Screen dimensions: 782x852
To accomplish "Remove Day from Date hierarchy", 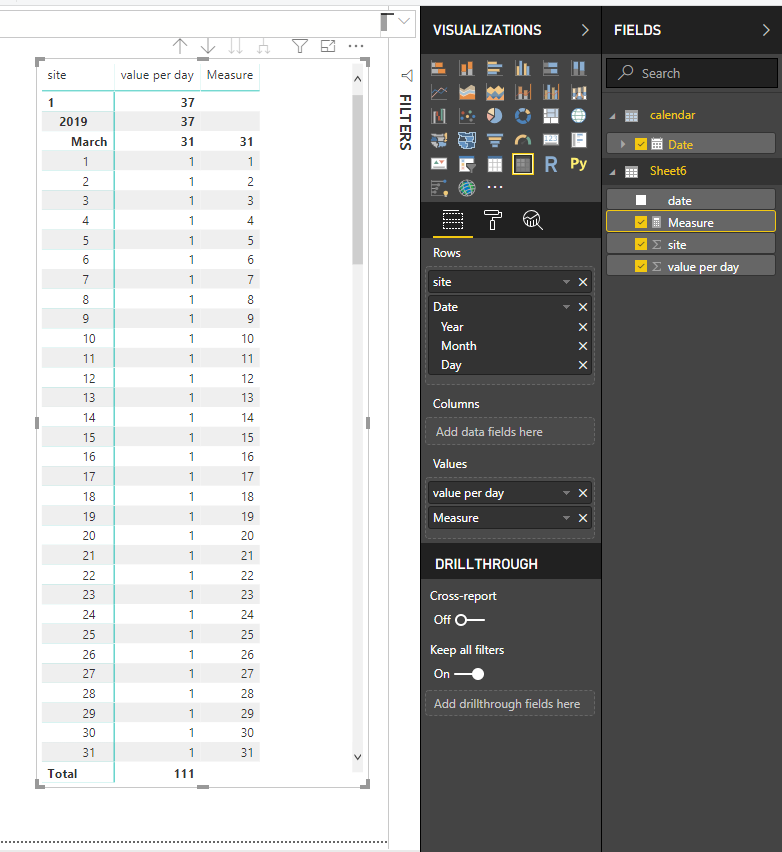I will click(x=583, y=365).
